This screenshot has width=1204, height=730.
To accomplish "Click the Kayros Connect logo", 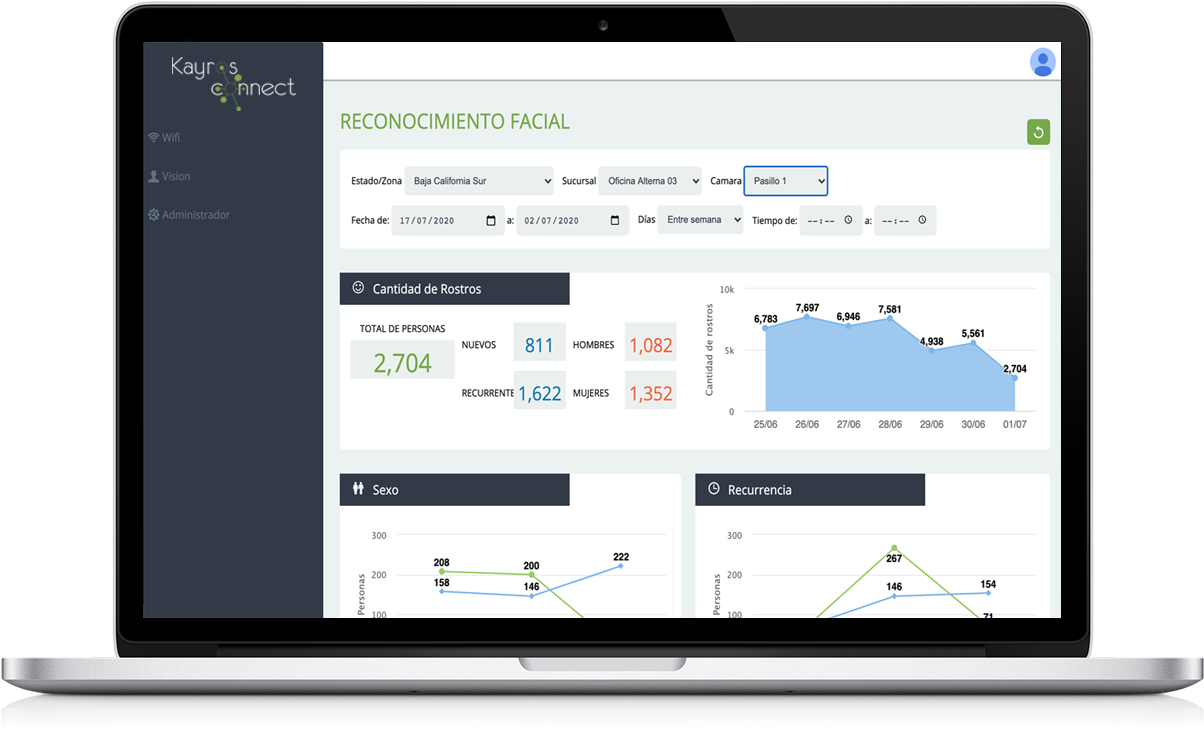I will pyautogui.click(x=233, y=80).
